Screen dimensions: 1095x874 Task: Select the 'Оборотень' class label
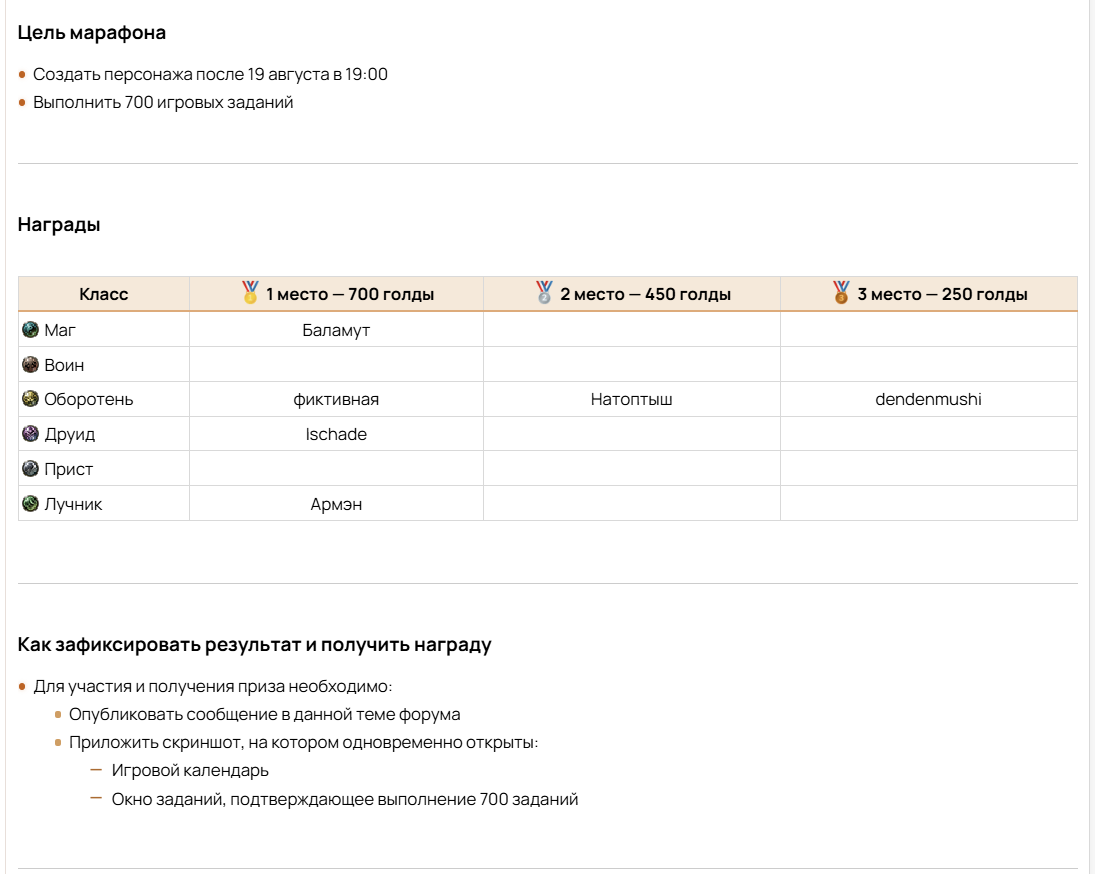(89, 399)
